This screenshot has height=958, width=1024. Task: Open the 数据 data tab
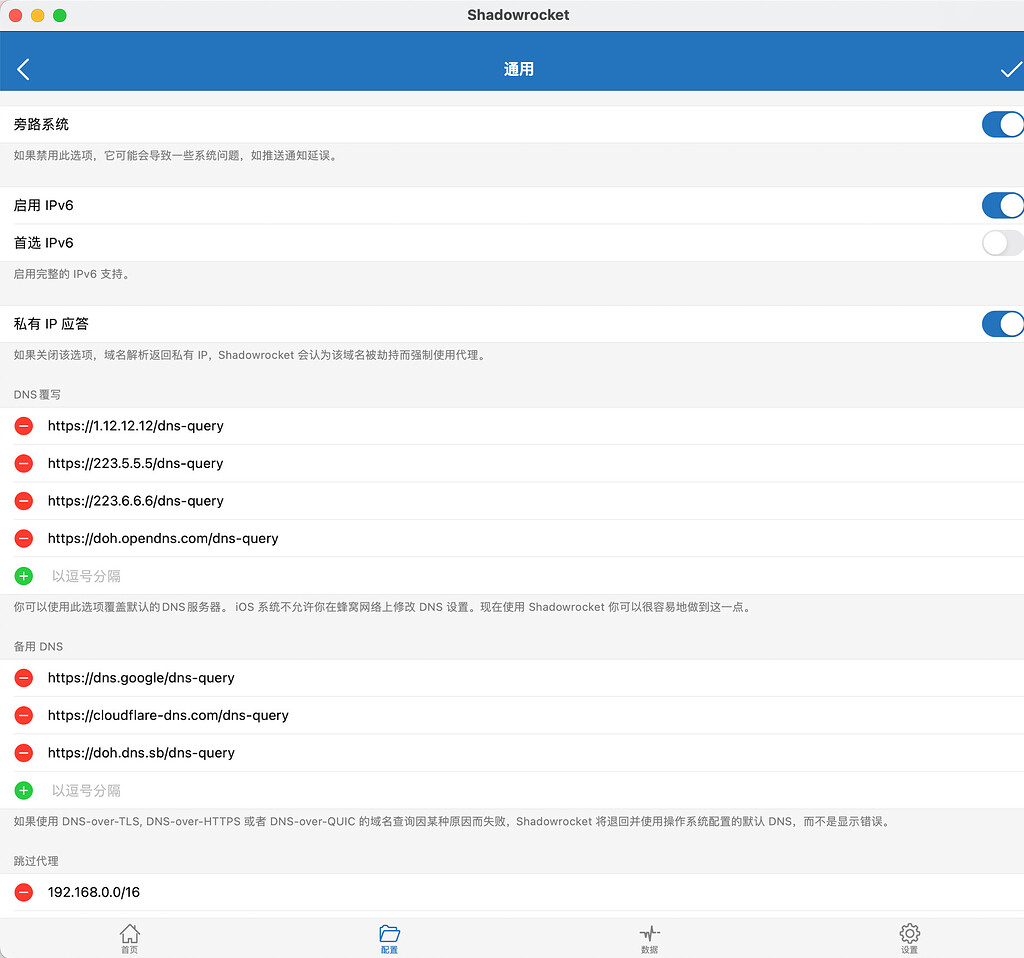coord(649,938)
